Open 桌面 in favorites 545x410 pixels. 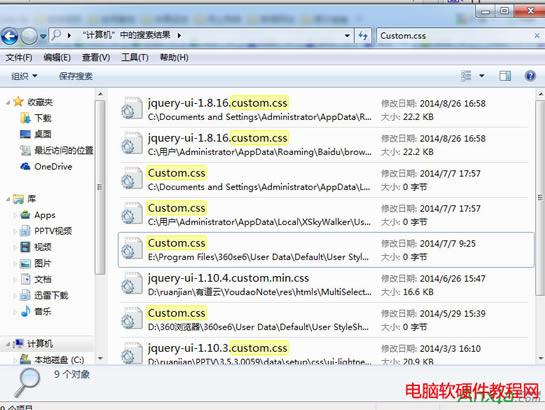[x=36, y=134]
